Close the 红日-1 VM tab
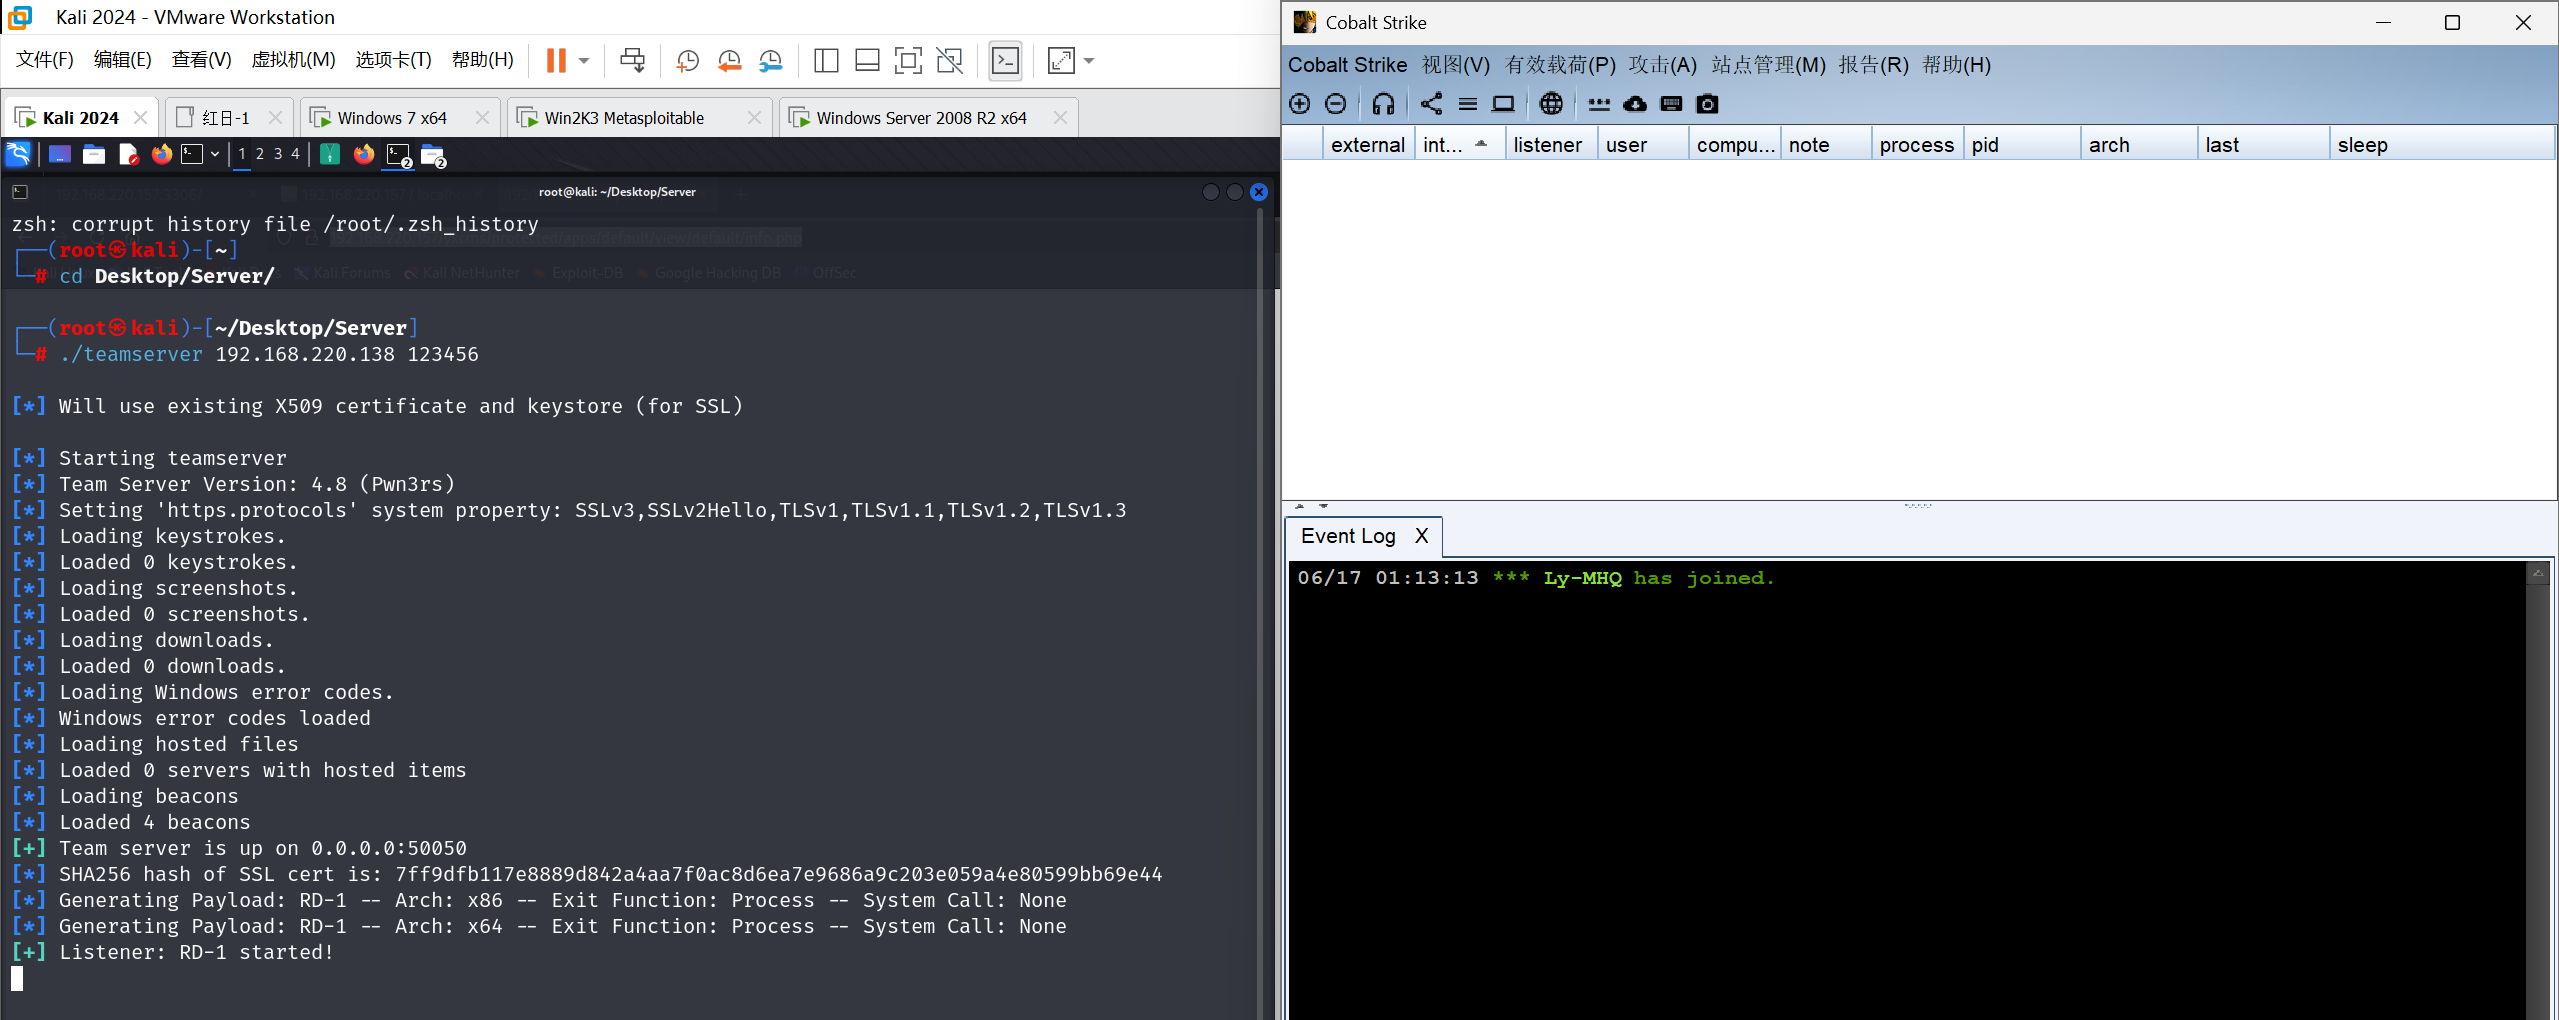The image size is (2559, 1020). coord(275,118)
